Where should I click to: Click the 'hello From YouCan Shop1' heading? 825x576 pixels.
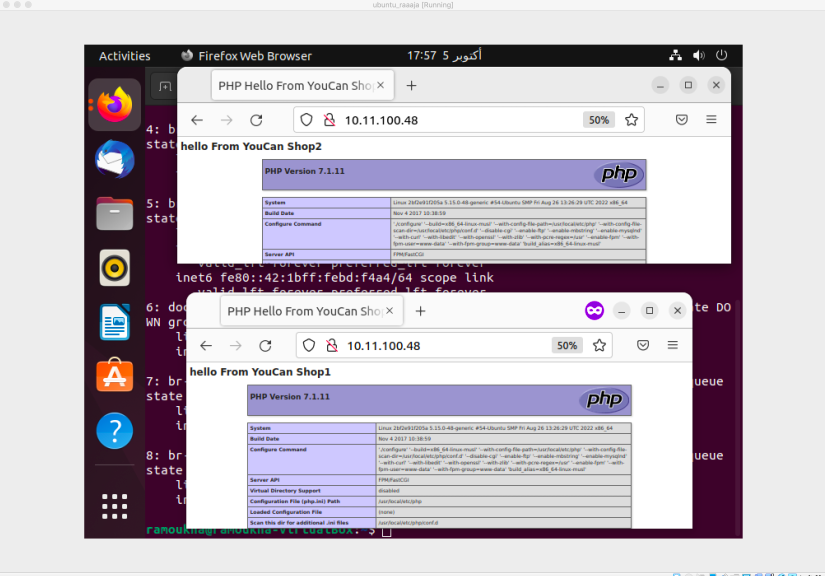point(260,372)
